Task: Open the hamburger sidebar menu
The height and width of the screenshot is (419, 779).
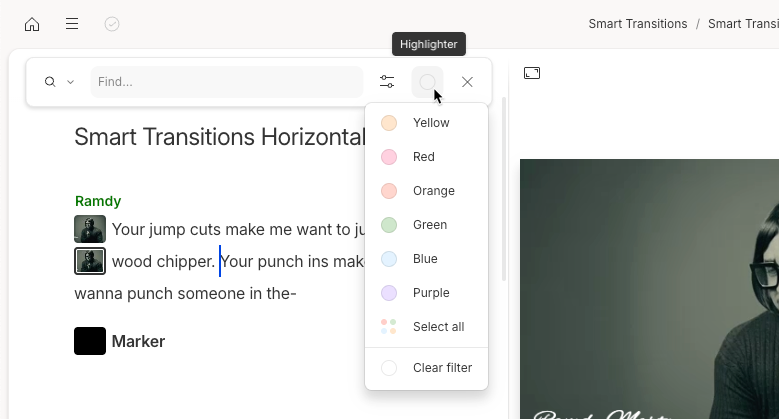Action: [x=72, y=24]
